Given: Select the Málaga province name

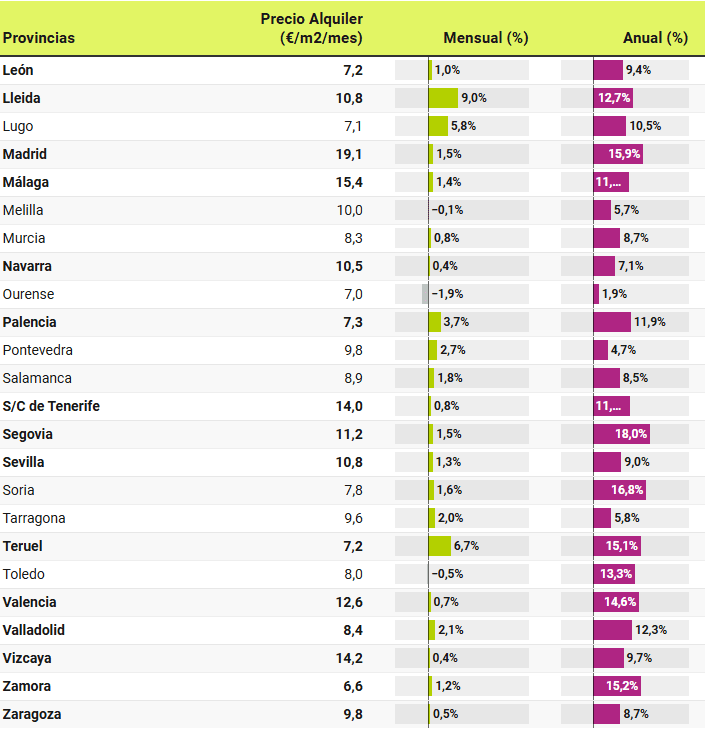Looking at the screenshot, I should pos(26,182).
